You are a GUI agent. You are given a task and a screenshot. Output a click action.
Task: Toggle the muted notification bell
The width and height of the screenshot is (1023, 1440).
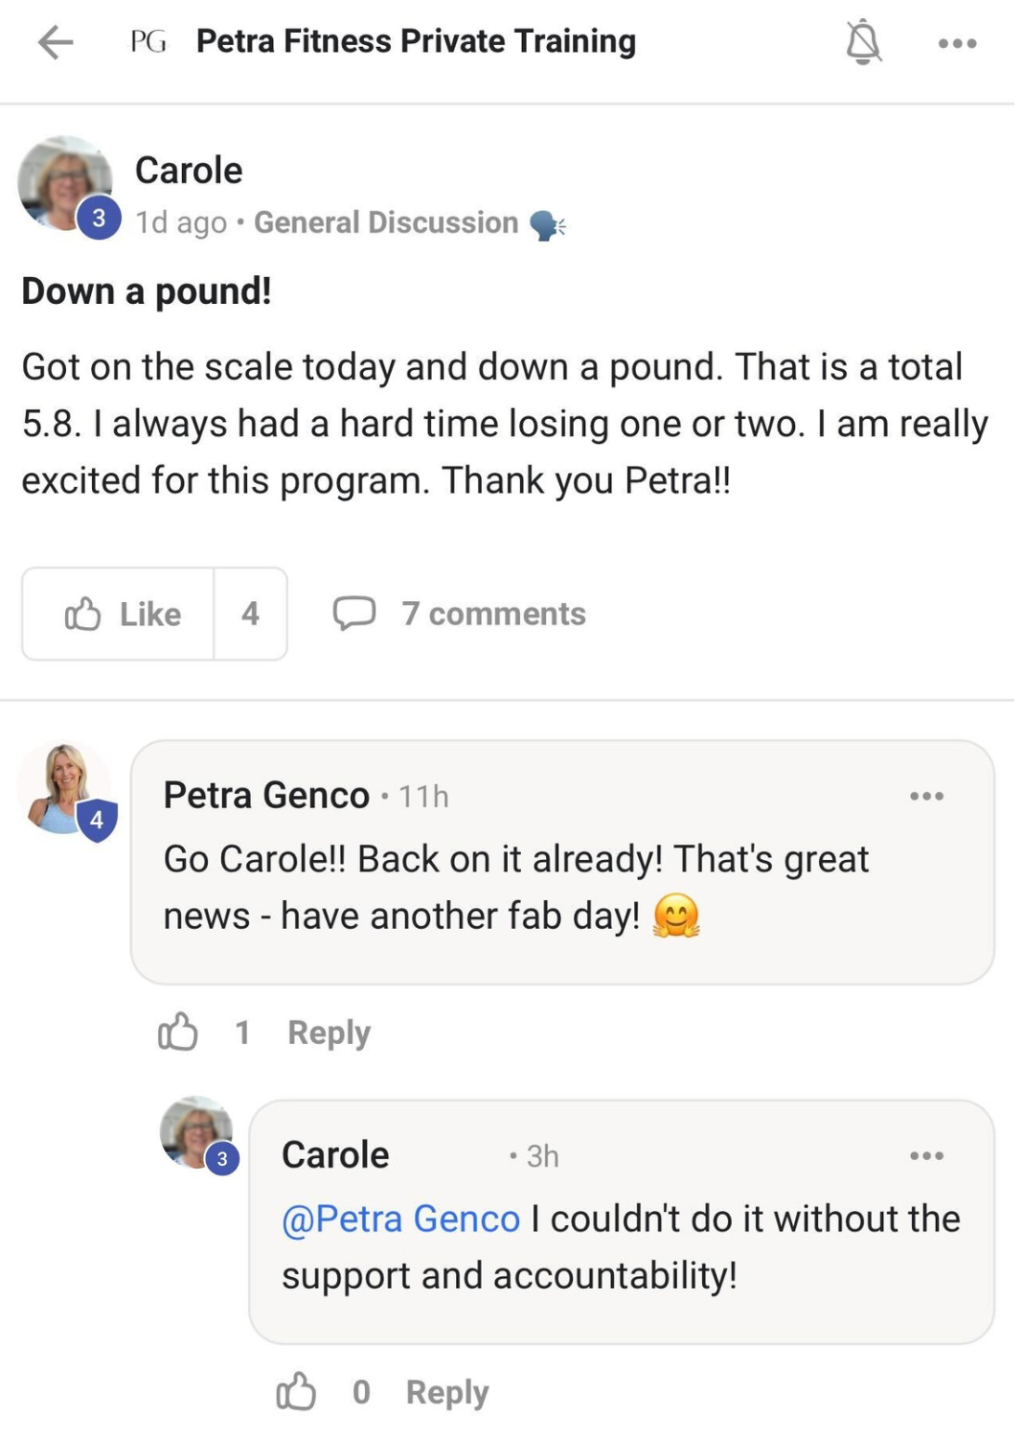pos(863,43)
